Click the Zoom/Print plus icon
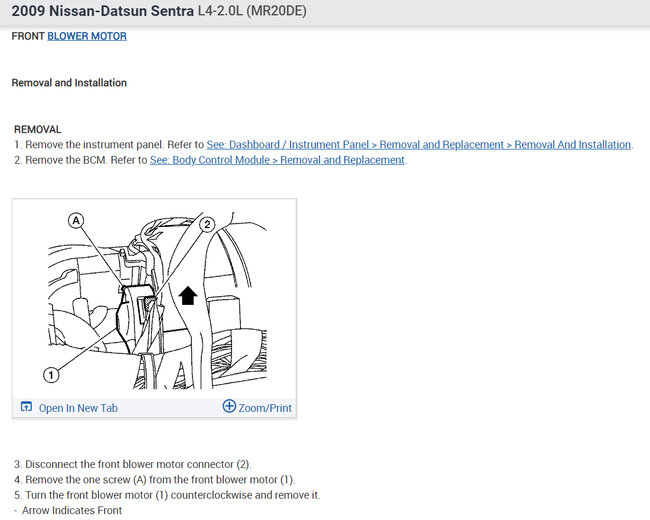650x520 pixels. click(x=229, y=406)
